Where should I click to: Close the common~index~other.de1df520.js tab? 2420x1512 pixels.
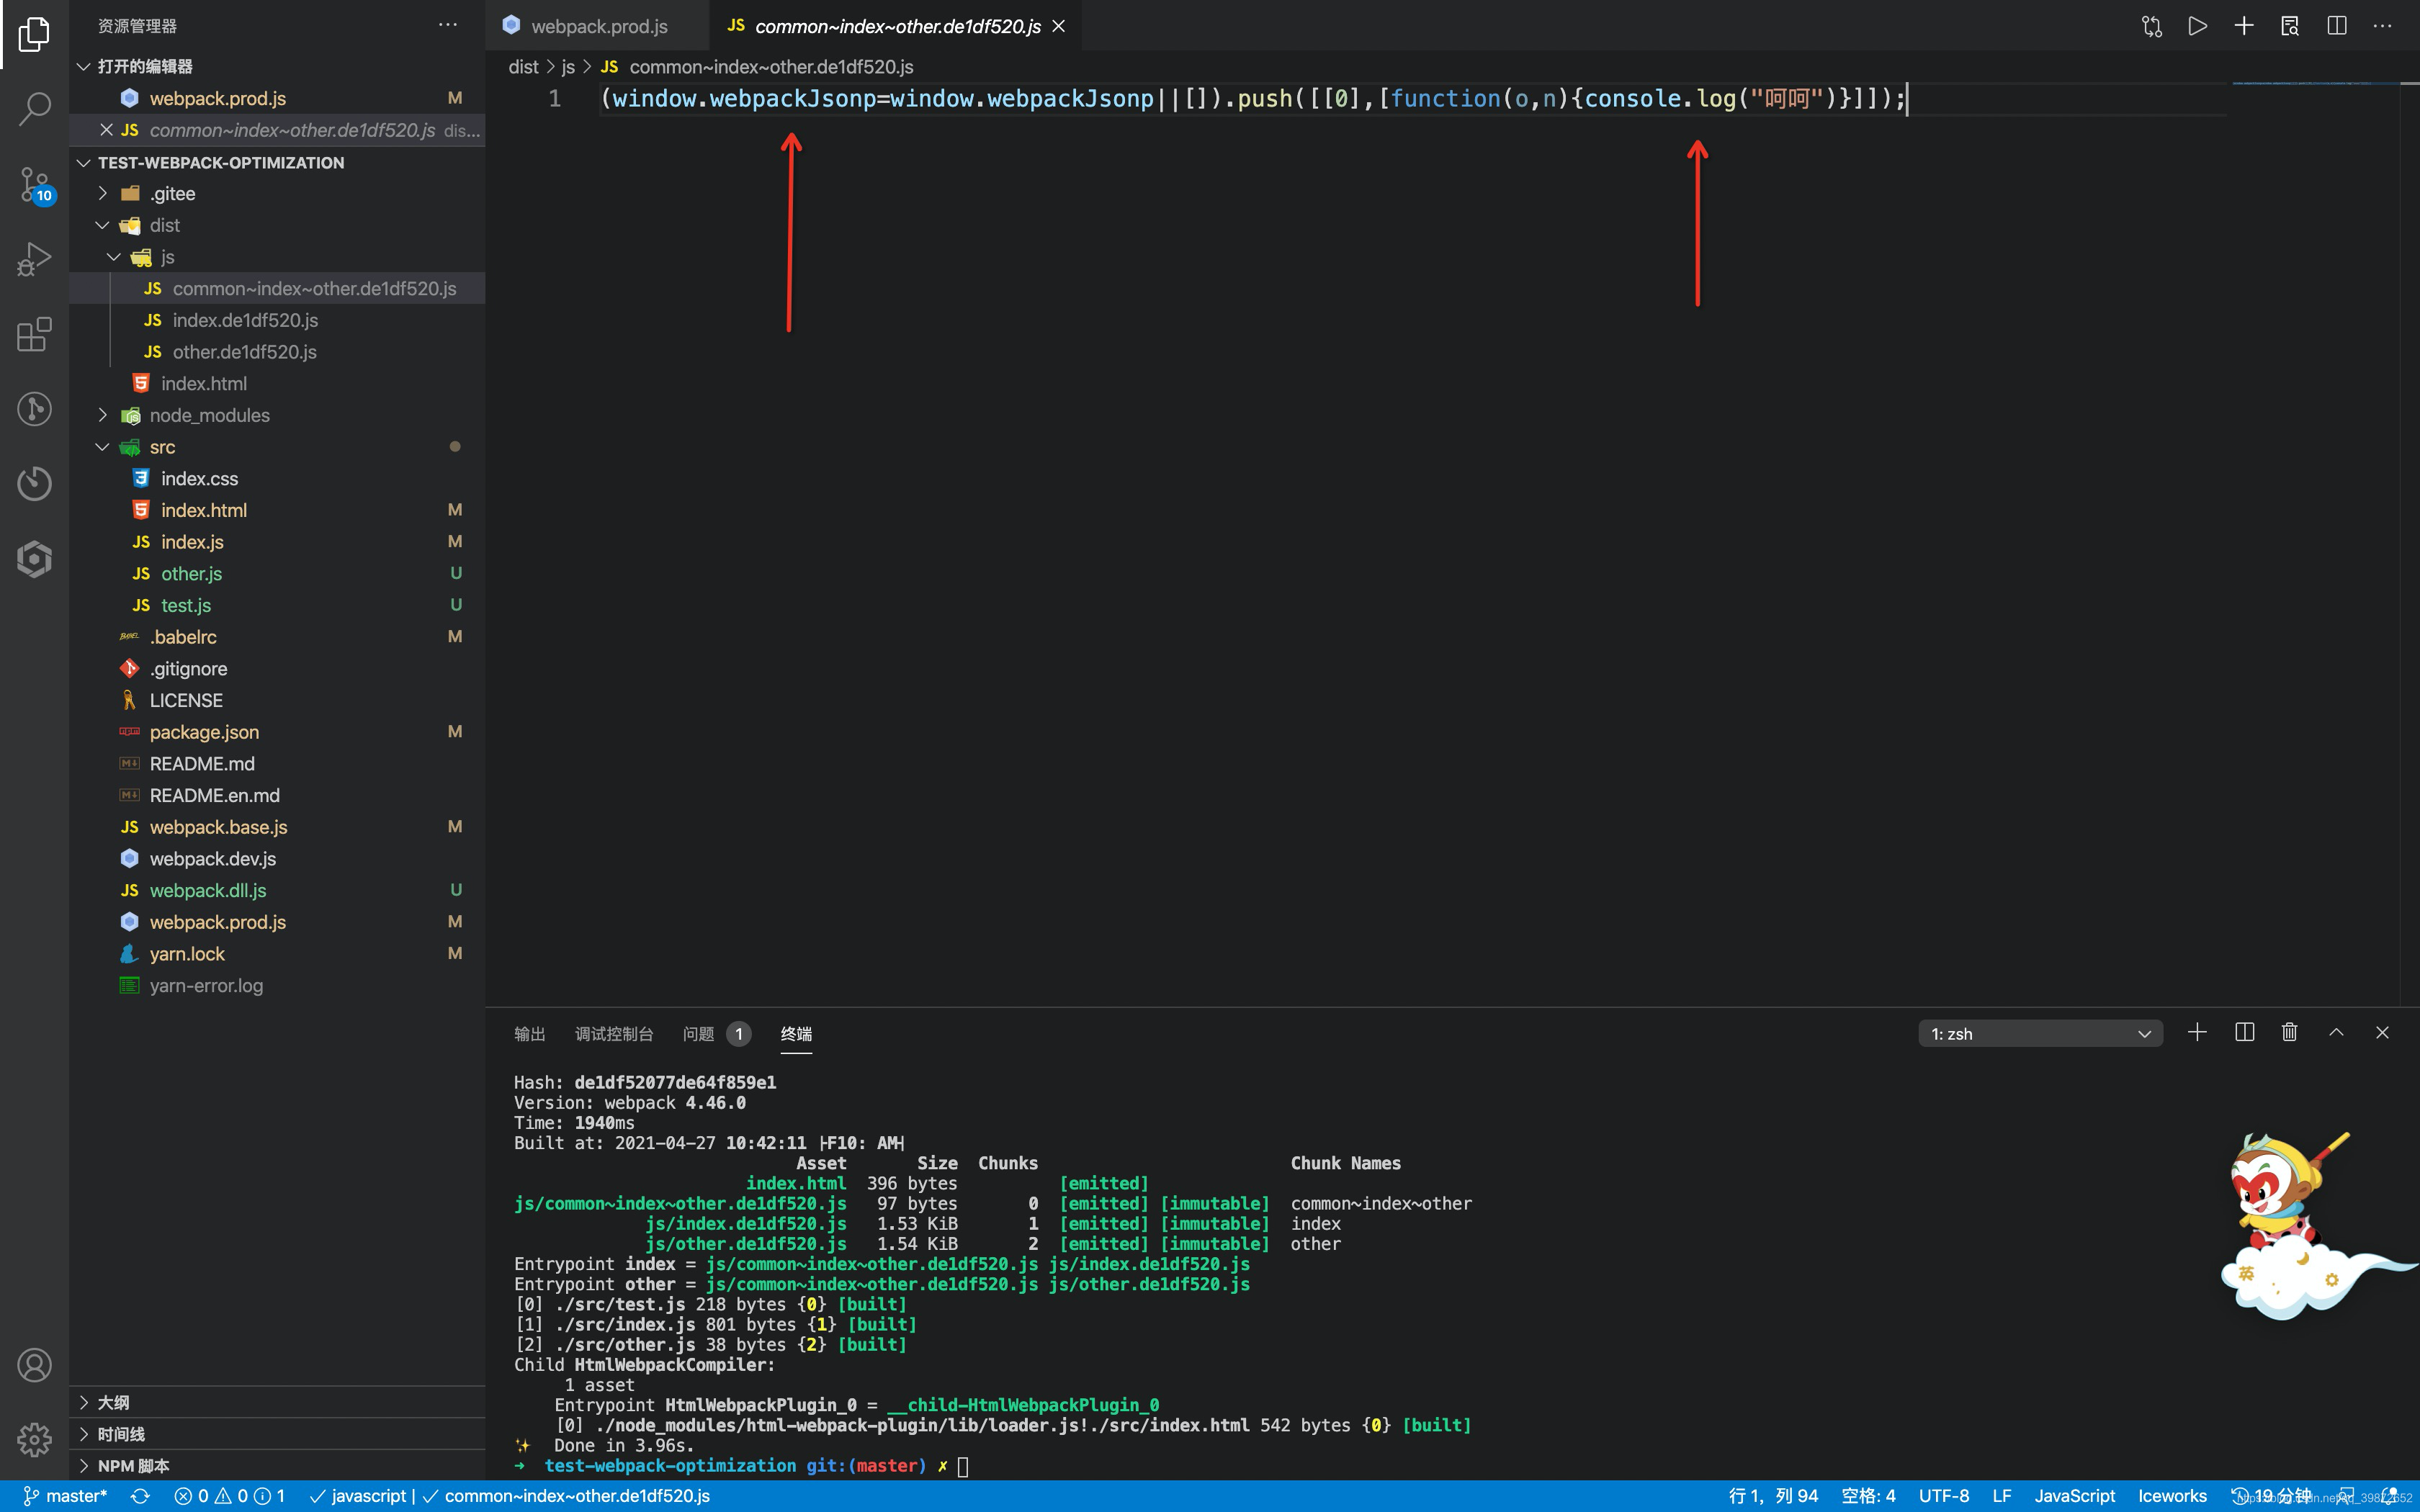[x=1059, y=26]
